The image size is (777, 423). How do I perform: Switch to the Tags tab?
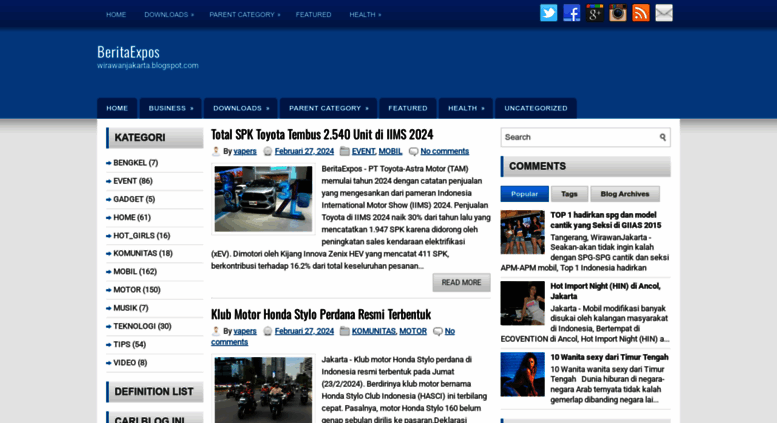pos(569,194)
